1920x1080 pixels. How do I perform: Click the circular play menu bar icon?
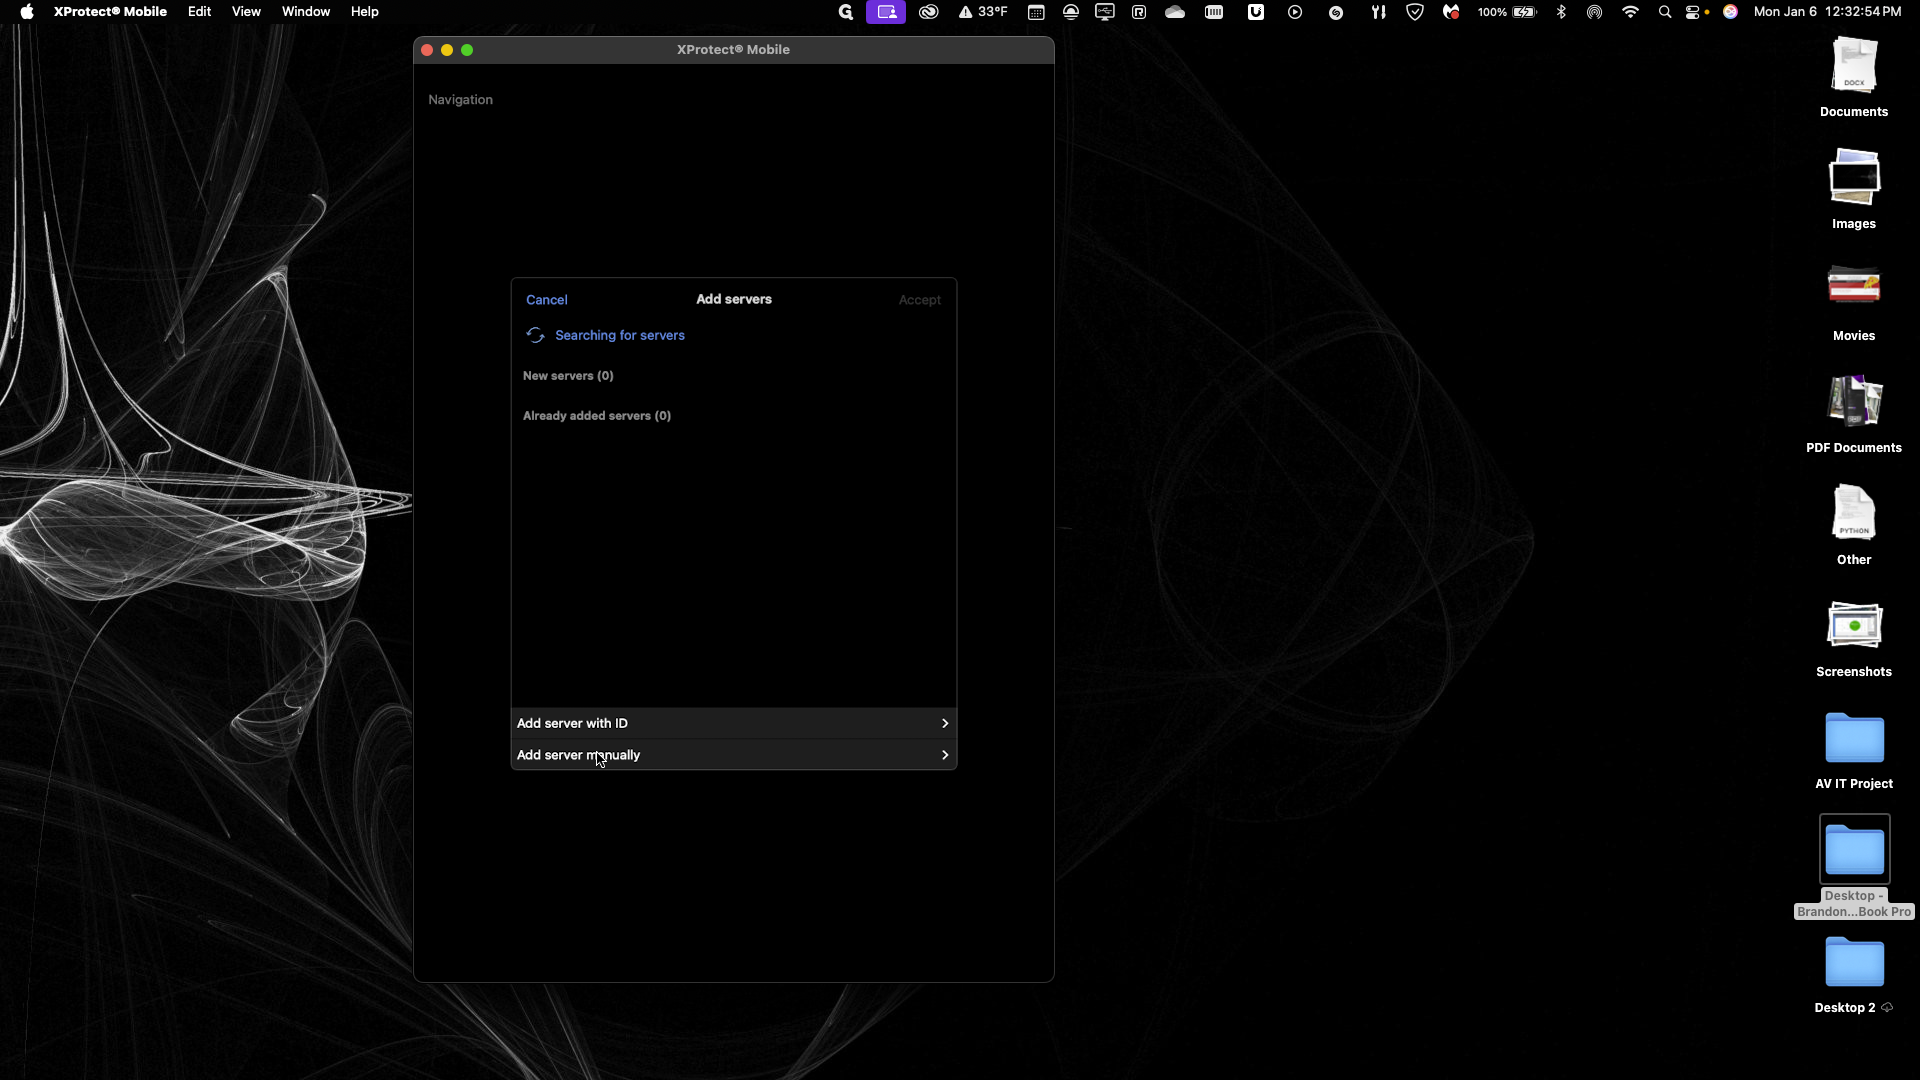coord(1295,12)
